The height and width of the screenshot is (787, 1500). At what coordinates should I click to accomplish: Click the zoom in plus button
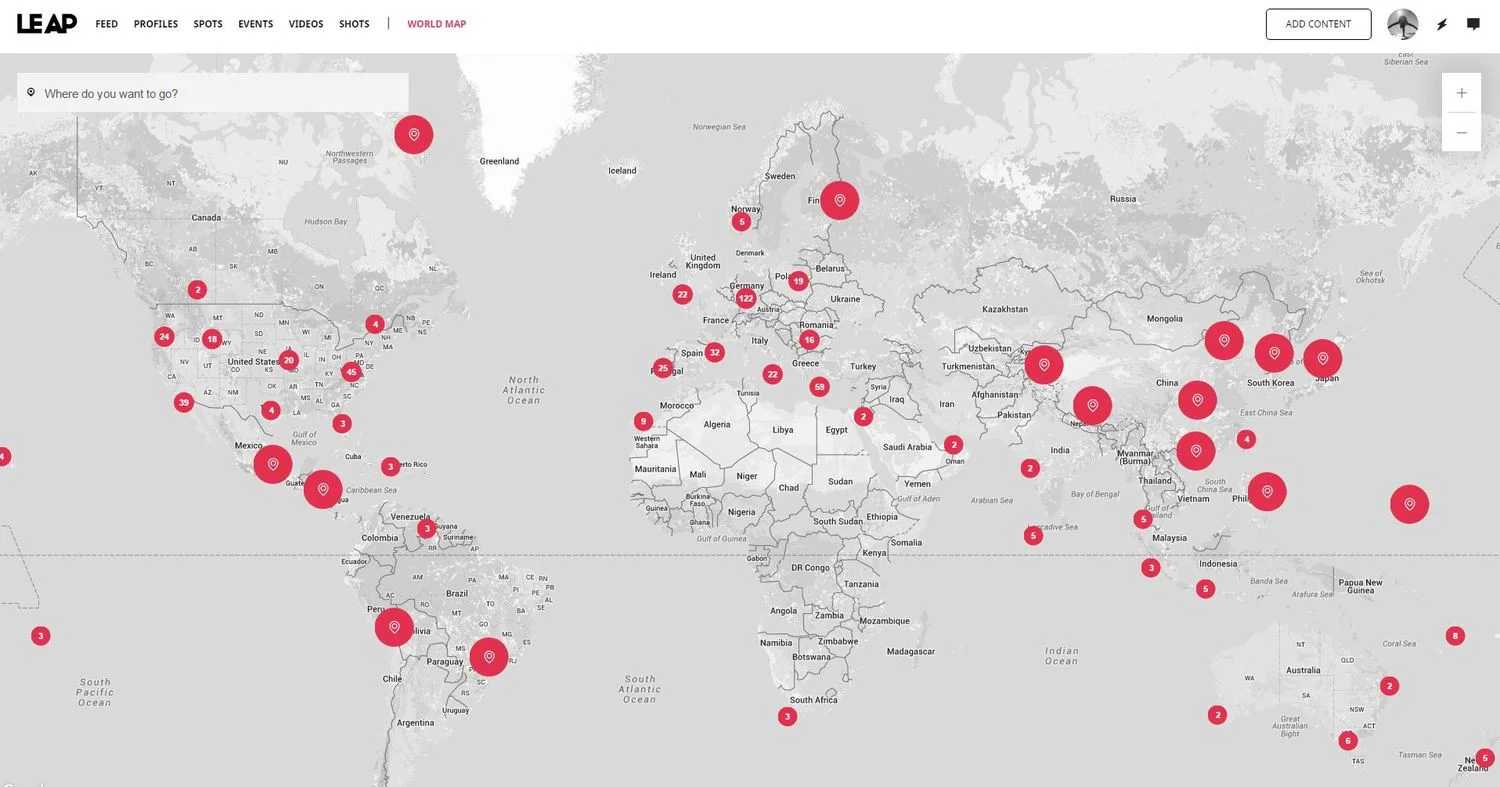[x=1461, y=93]
